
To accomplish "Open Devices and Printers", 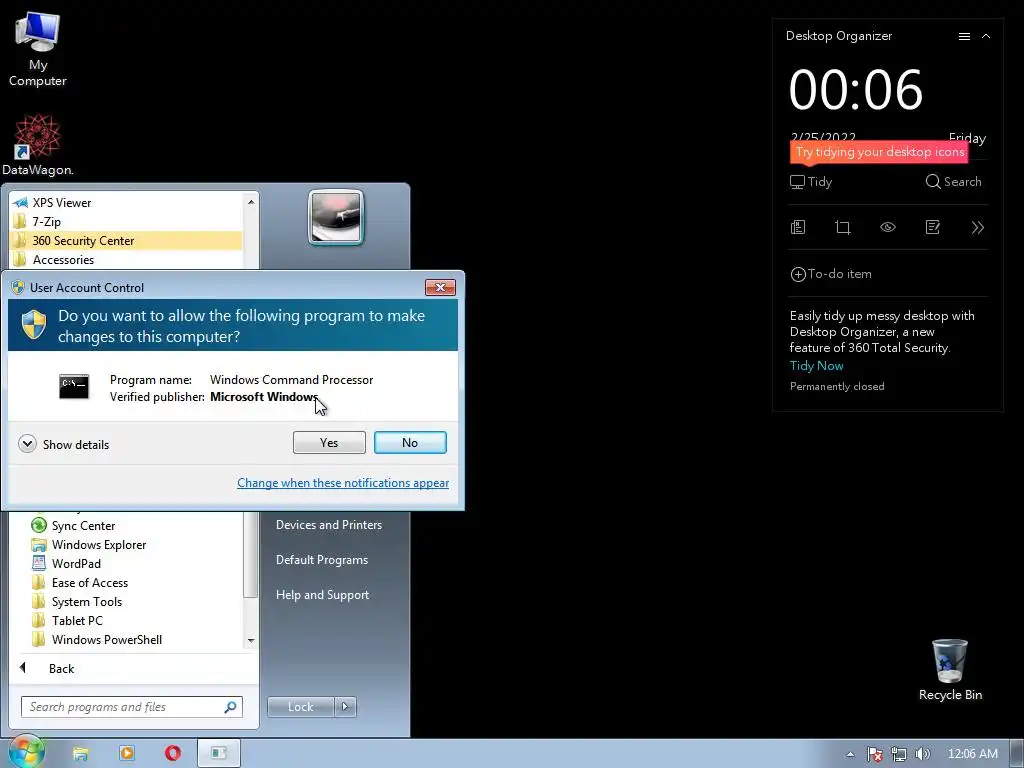I will [x=328, y=524].
